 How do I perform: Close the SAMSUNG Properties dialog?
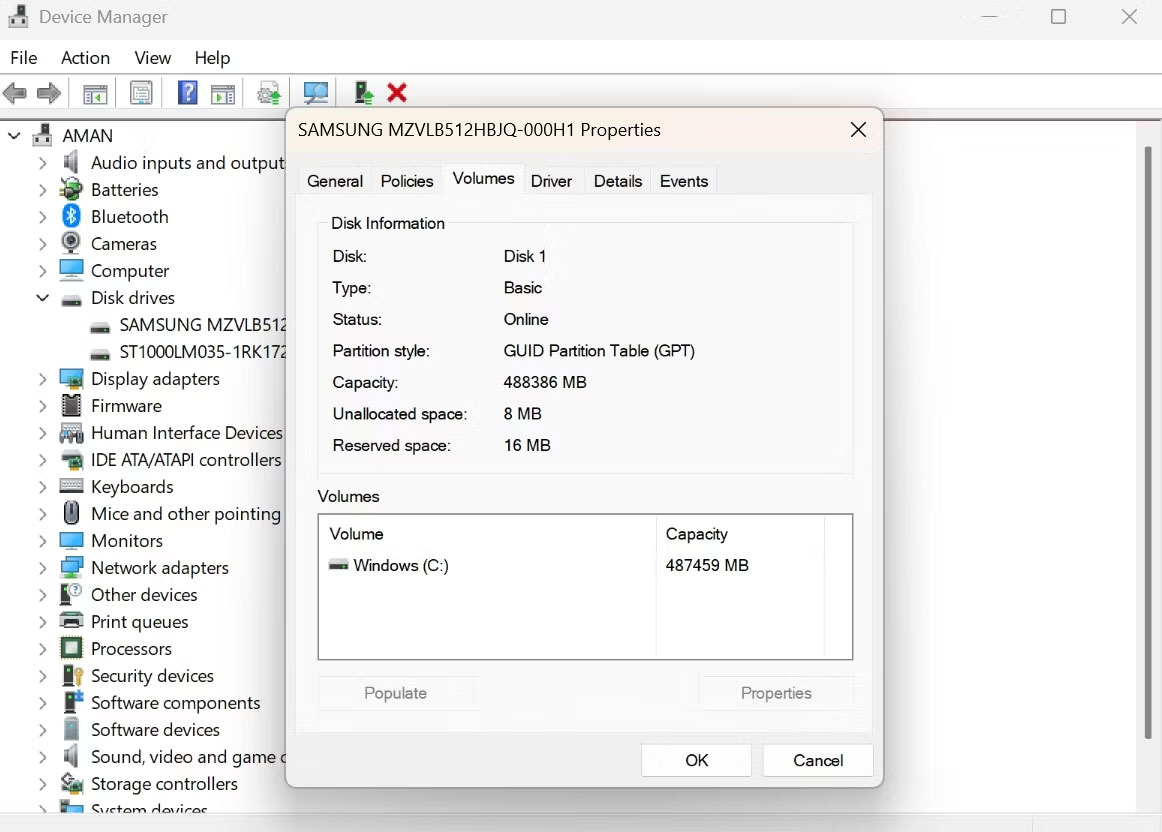pyautogui.click(x=858, y=130)
